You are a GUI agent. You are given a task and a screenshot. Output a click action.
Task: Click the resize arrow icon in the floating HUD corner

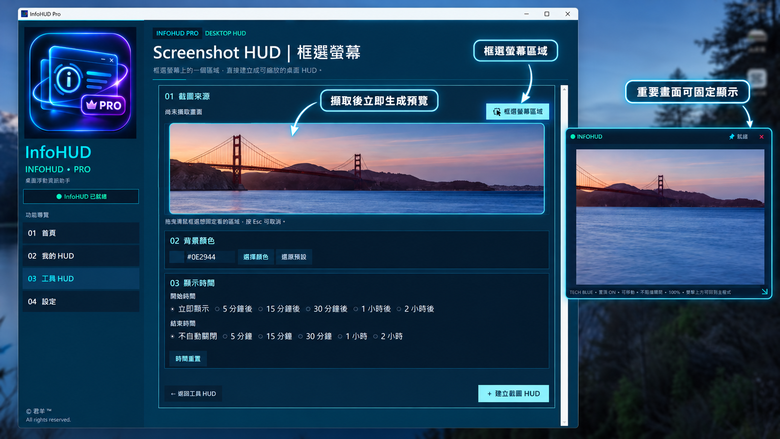click(x=765, y=292)
